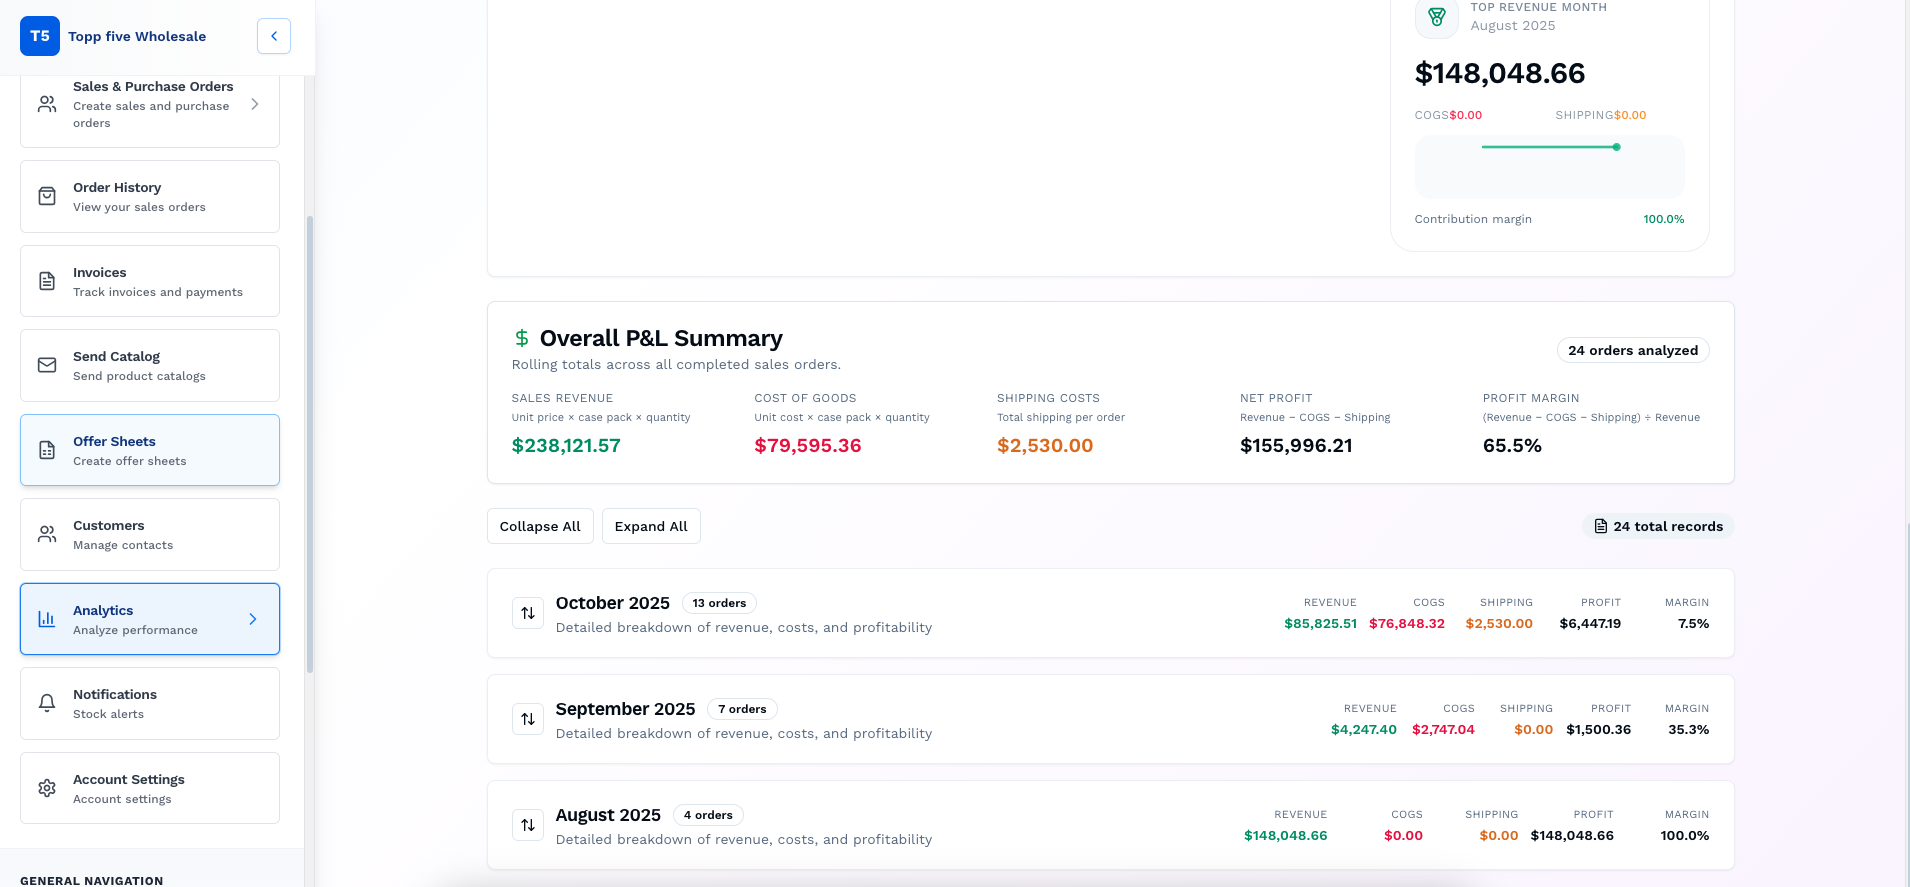Click the 24 total records badge
This screenshot has width=1910, height=887.
coord(1659,526)
